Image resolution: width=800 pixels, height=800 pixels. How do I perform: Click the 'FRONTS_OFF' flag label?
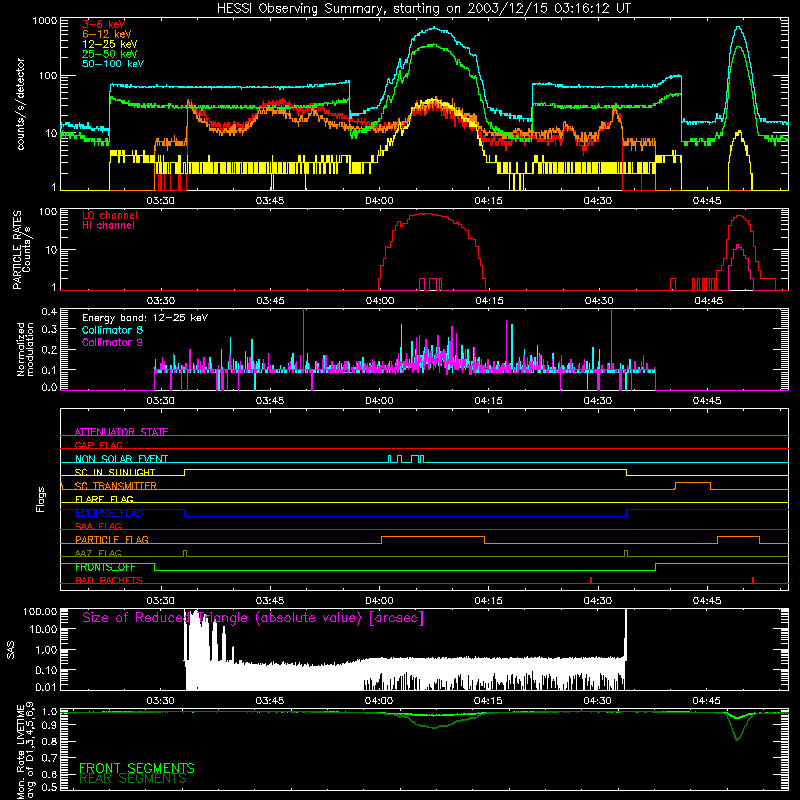click(105, 567)
